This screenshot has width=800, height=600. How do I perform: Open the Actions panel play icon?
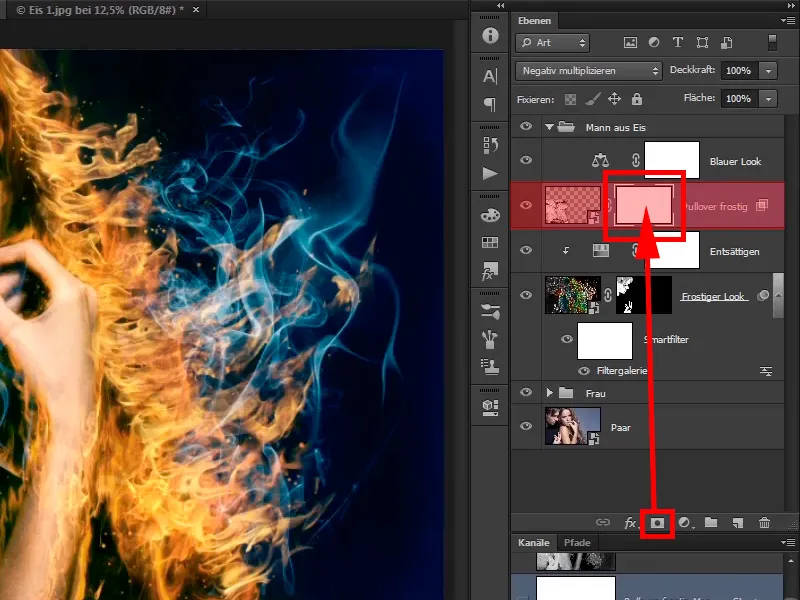click(490, 173)
